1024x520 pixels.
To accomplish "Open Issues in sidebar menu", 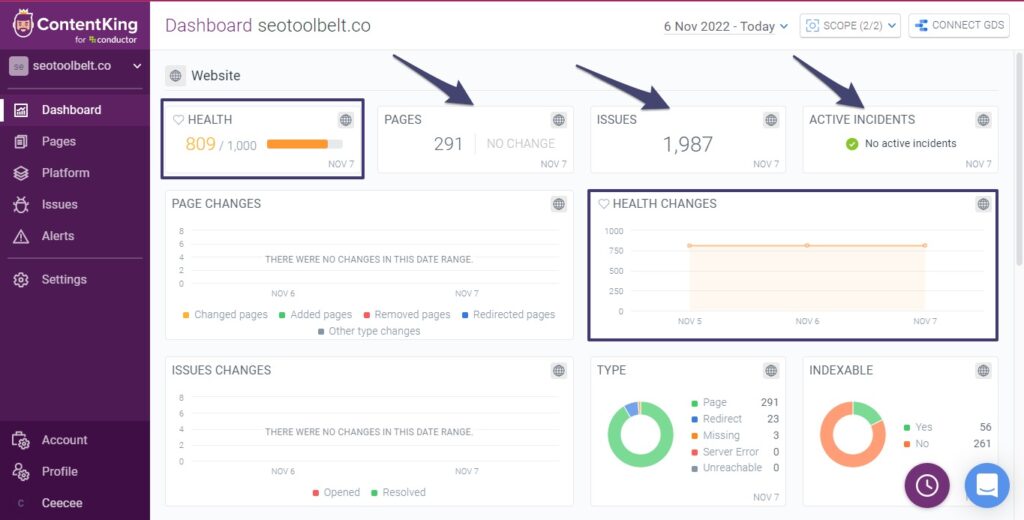I will click(x=75, y=204).
